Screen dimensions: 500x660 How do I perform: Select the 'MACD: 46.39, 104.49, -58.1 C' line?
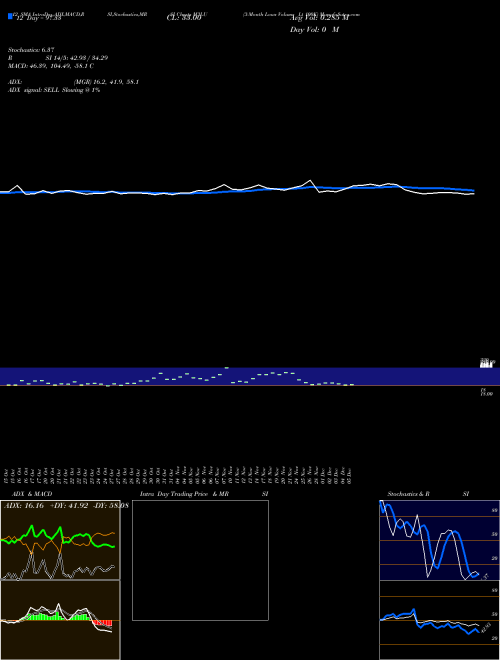click(x=51, y=66)
